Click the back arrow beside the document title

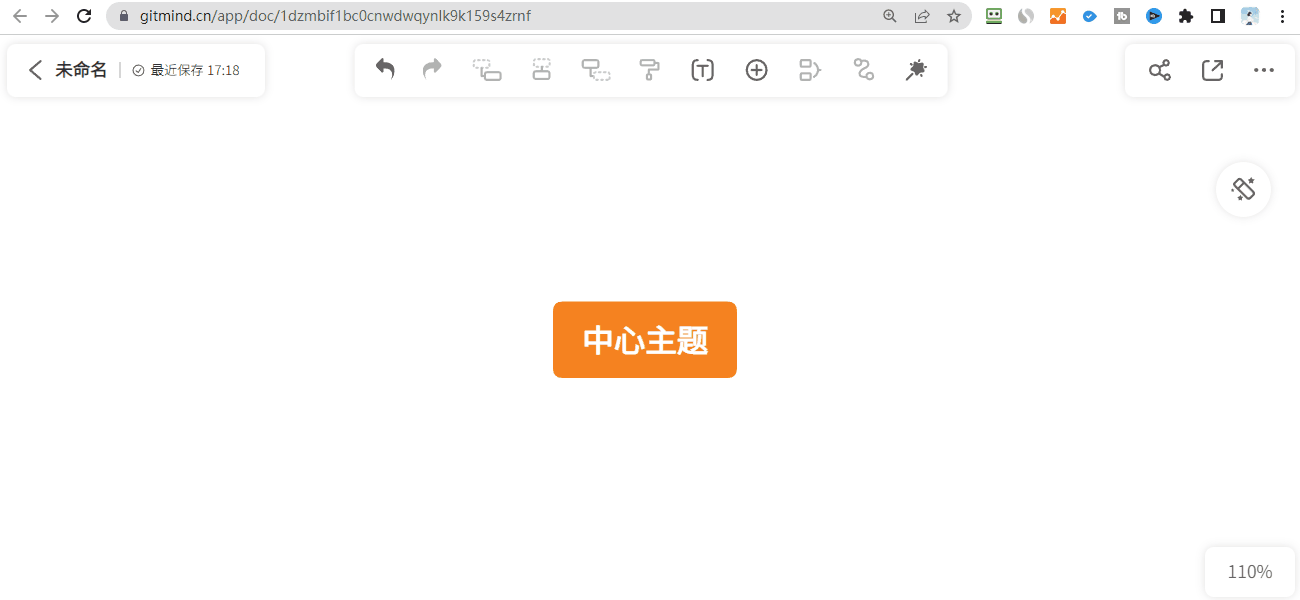[x=35, y=70]
